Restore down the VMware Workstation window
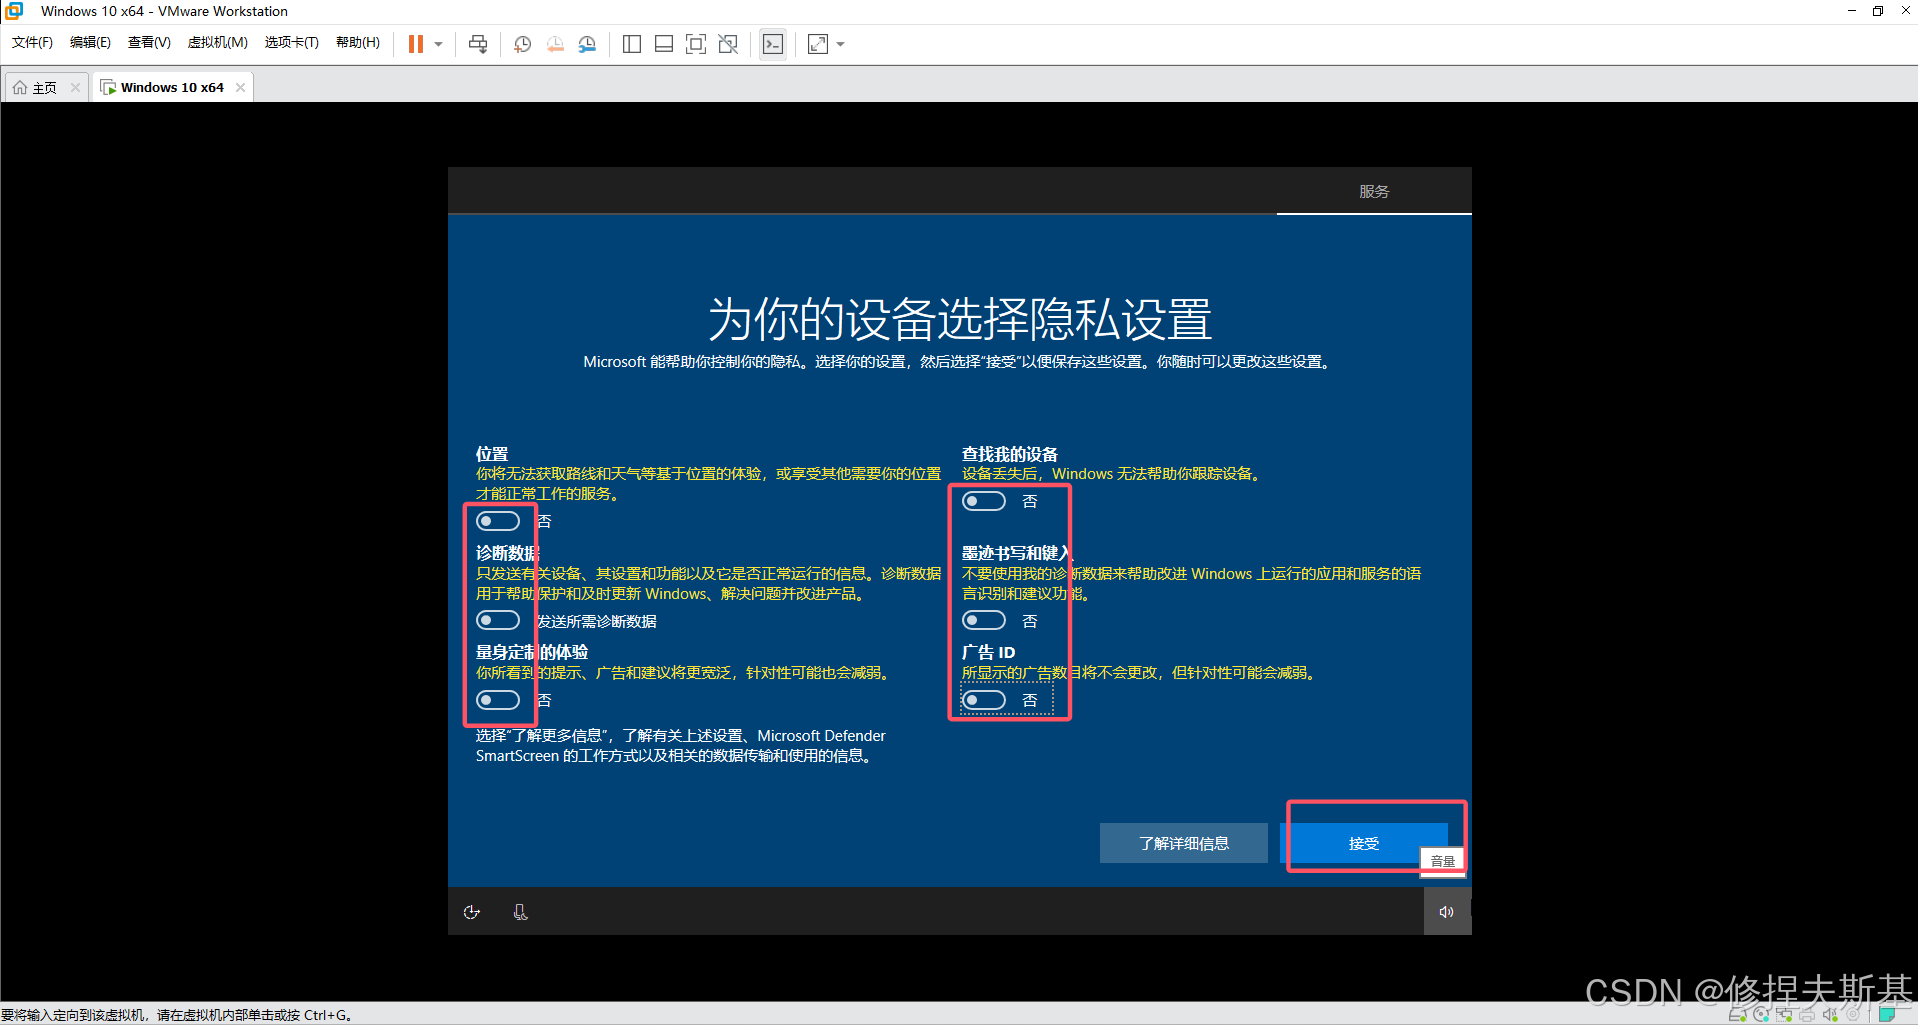 click(1878, 11)
